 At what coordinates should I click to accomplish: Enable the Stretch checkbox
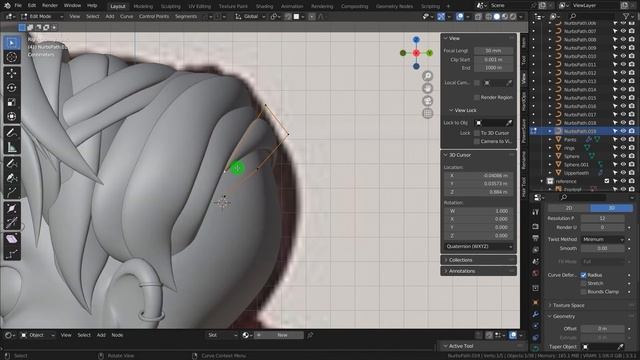[x=583, y=283]
